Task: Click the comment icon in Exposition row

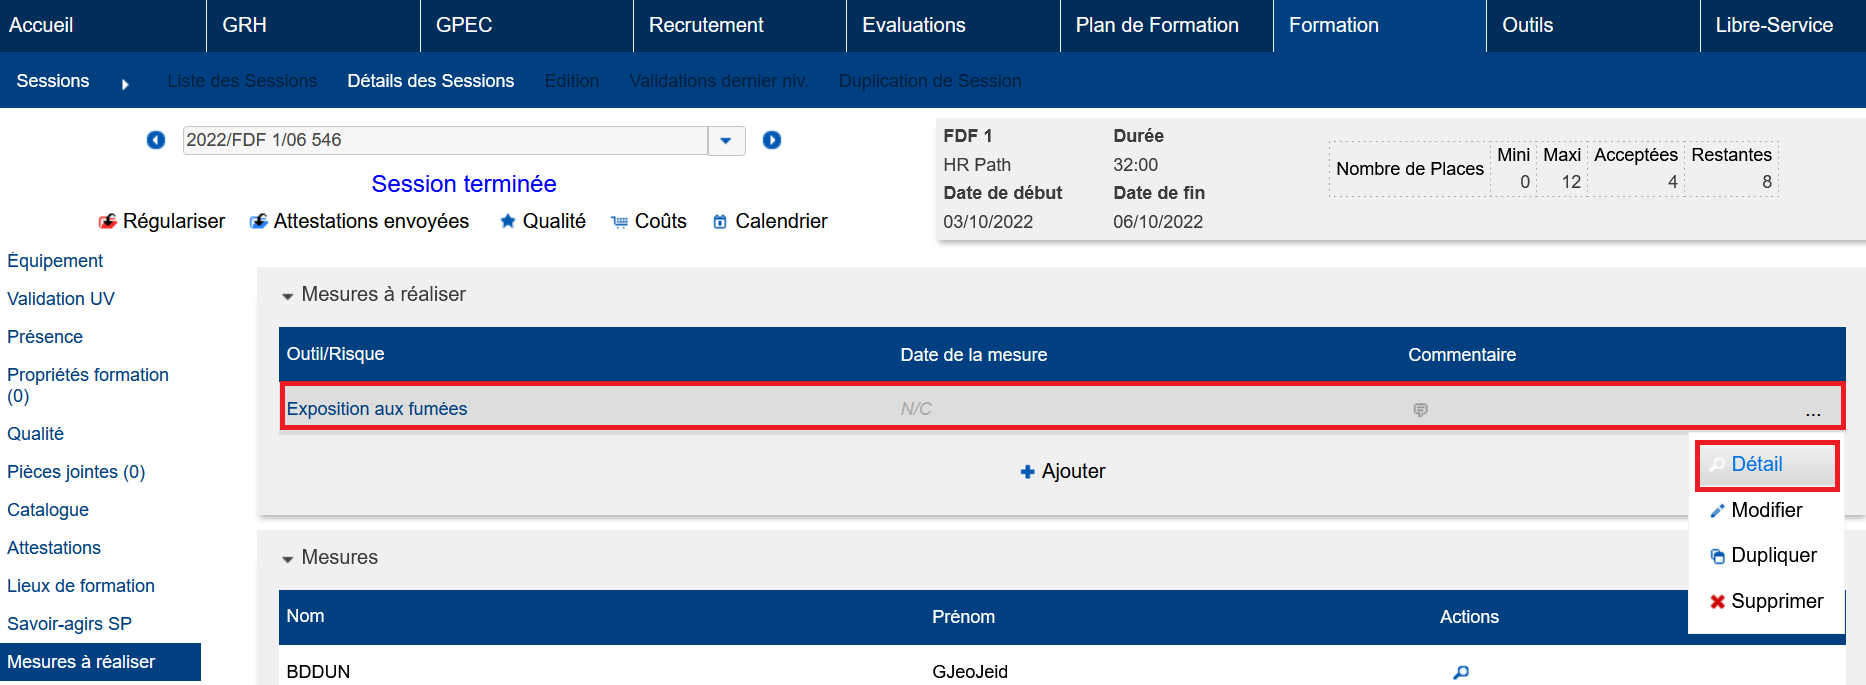Action: [x=1420, y=410]
